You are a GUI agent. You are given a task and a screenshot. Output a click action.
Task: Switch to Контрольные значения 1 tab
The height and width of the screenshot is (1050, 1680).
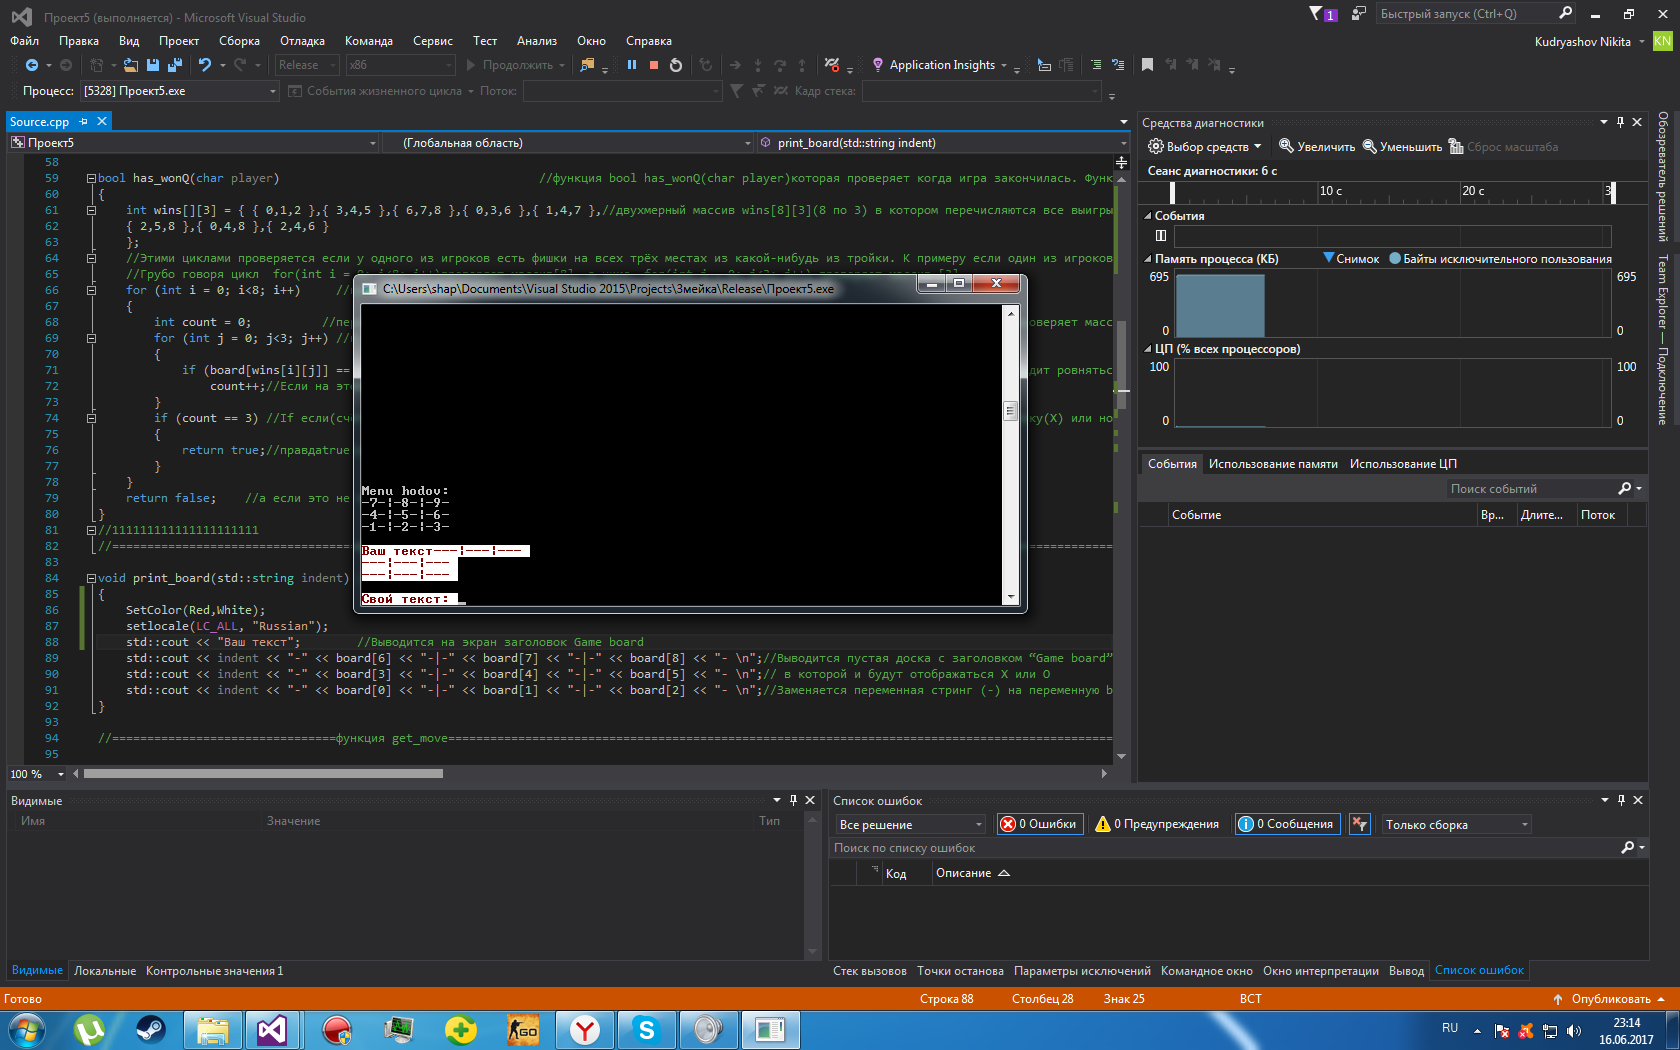point(214,971)
